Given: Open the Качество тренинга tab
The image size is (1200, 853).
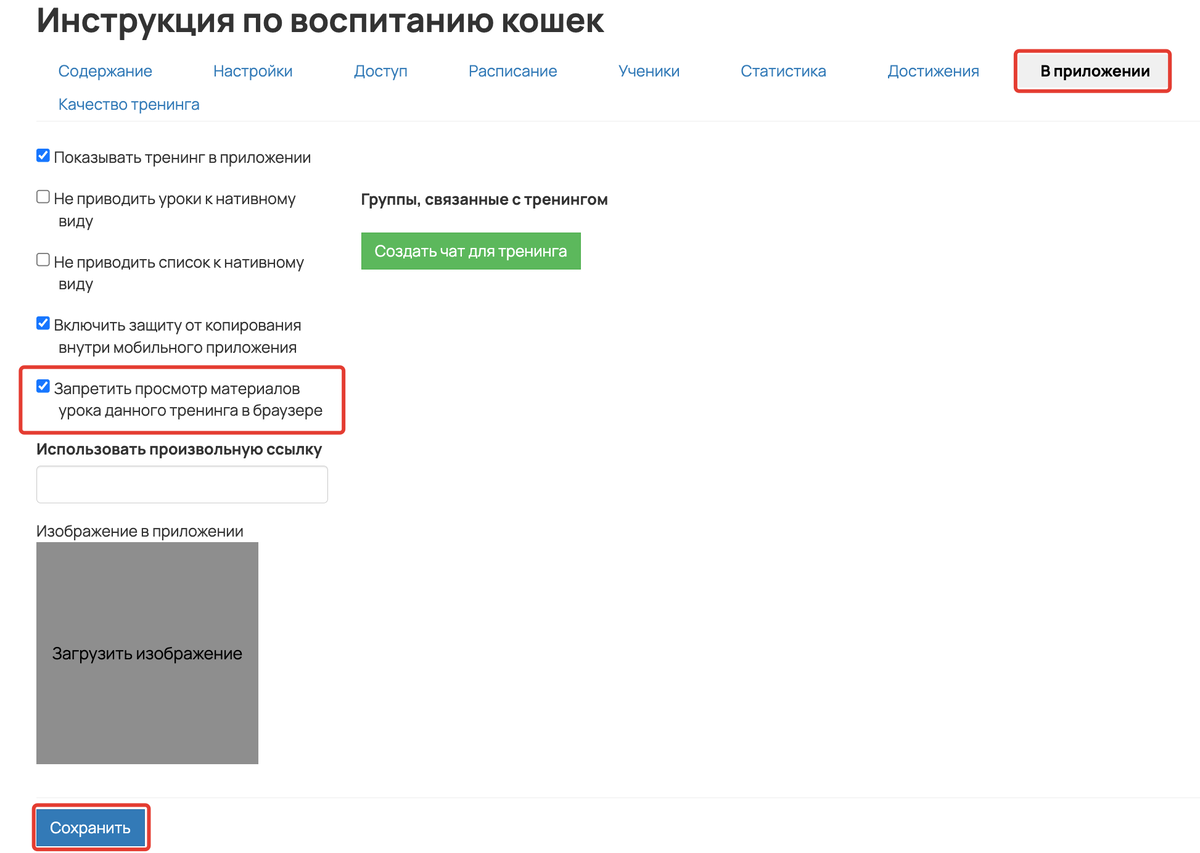Looking at the screenshot, I should coord(129,104).
